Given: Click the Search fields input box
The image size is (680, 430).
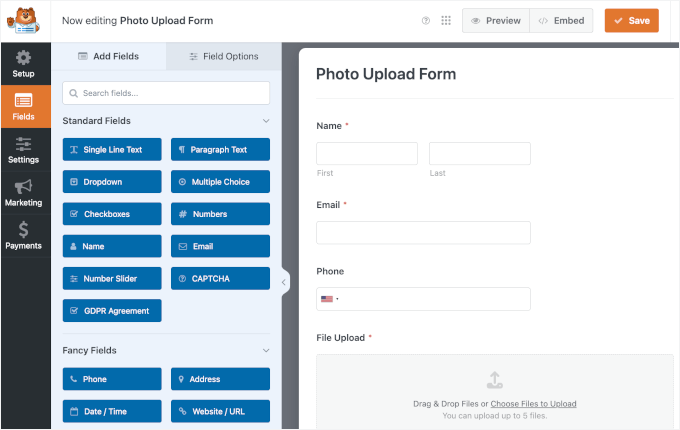Looking at the screenshot, I should point(166,93).
